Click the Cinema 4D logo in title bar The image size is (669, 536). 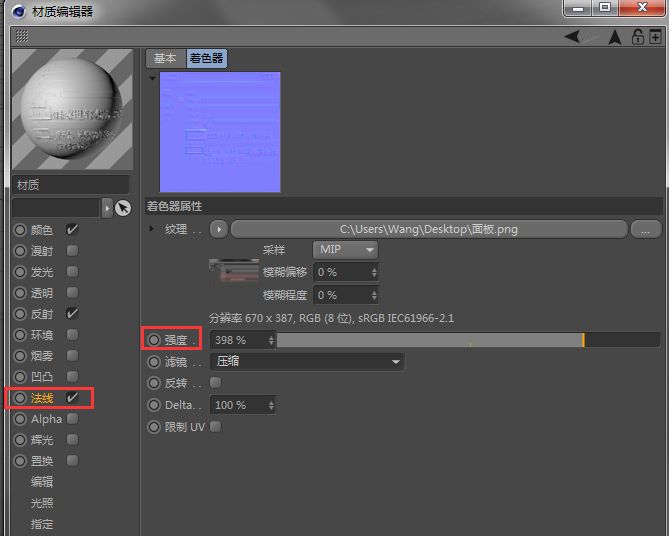tap(18, 11)
